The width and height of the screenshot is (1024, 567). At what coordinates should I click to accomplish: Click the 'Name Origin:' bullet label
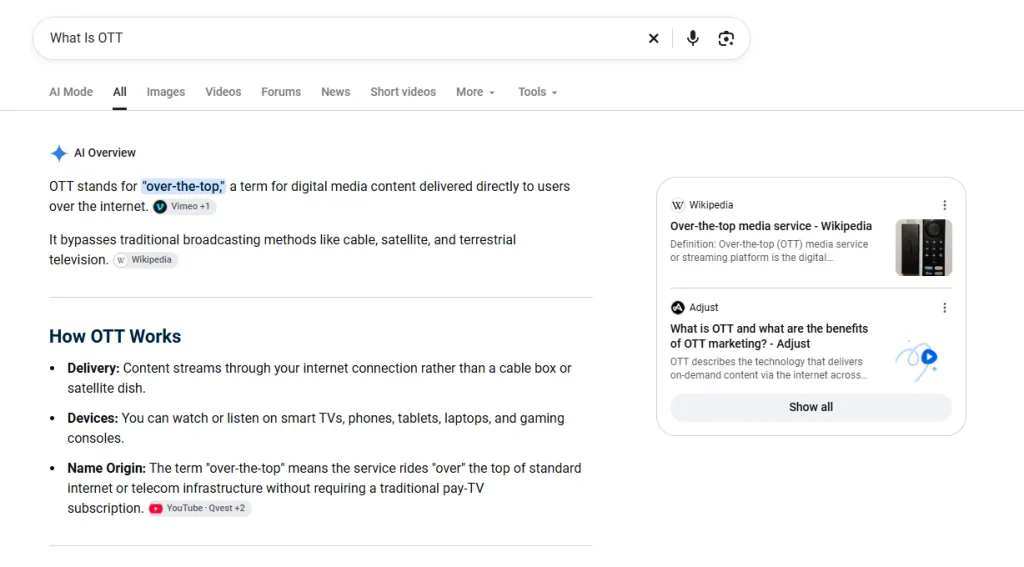click(106, 468)
